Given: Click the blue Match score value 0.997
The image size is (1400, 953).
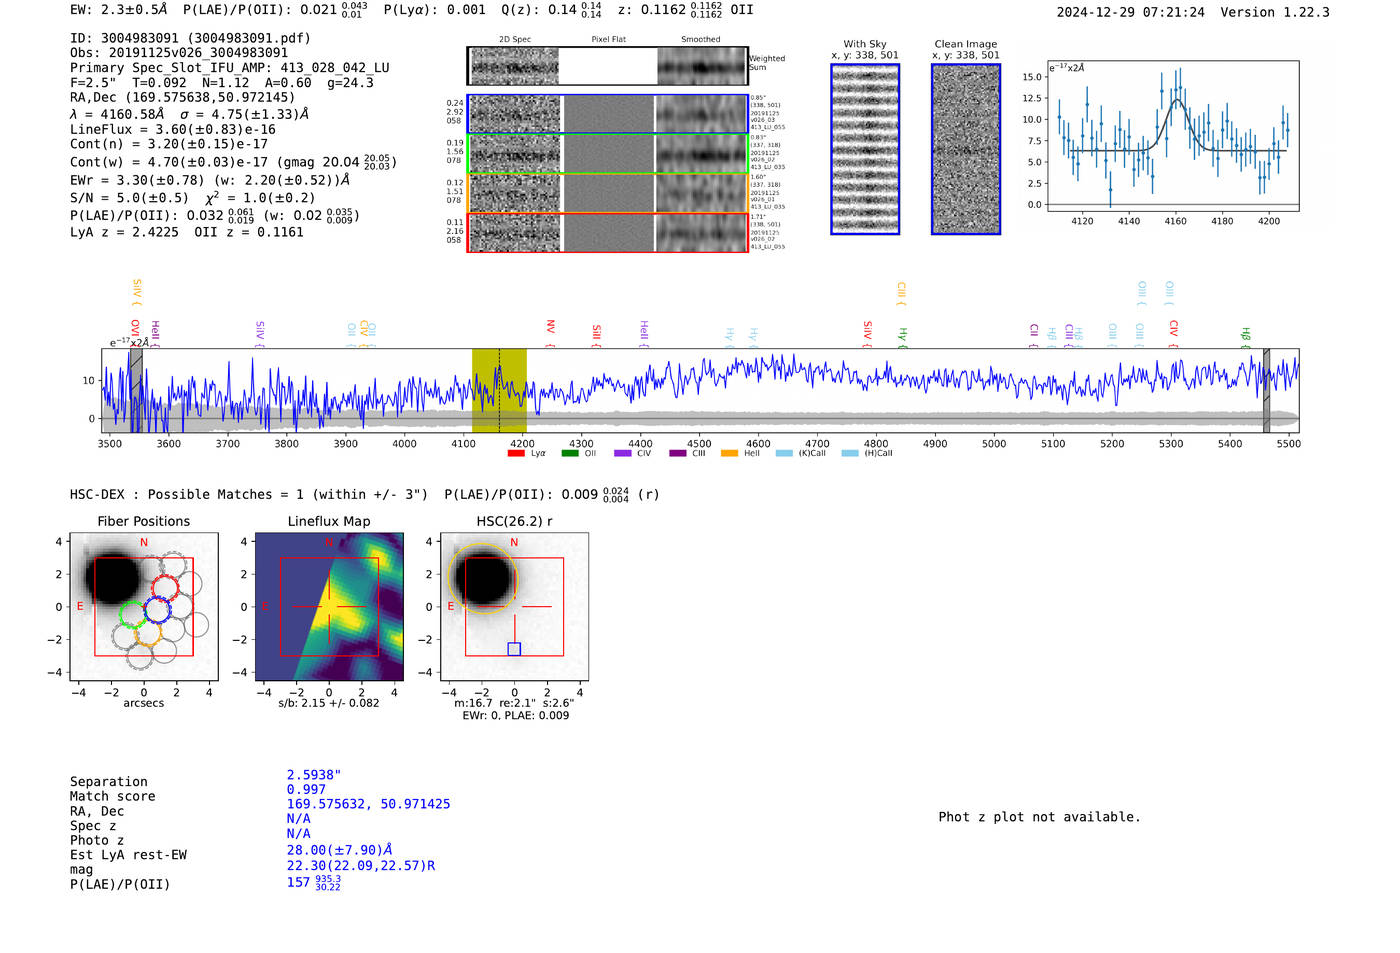Looking at the screenshot, I should coord(306,790).
